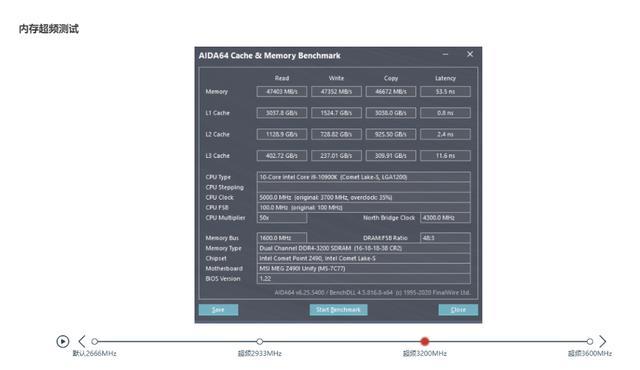This screenshot has height=370, width=640.
Task: Close the AIDA64 window with X
Action: coord(470,54)
